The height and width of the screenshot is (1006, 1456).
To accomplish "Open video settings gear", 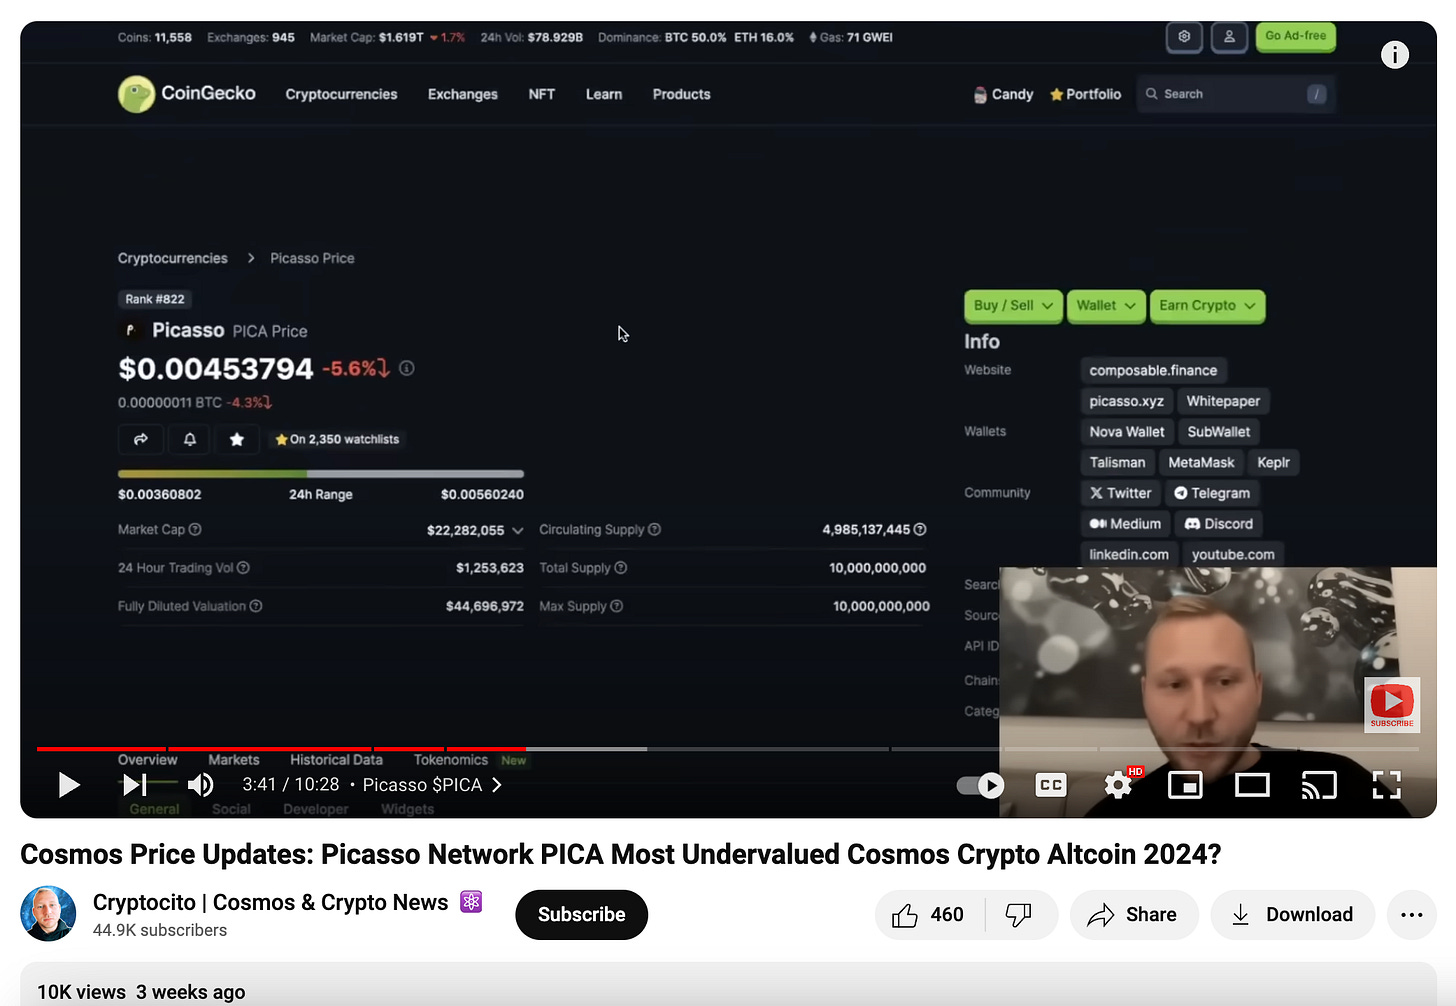I will (x=1118, y=785).
